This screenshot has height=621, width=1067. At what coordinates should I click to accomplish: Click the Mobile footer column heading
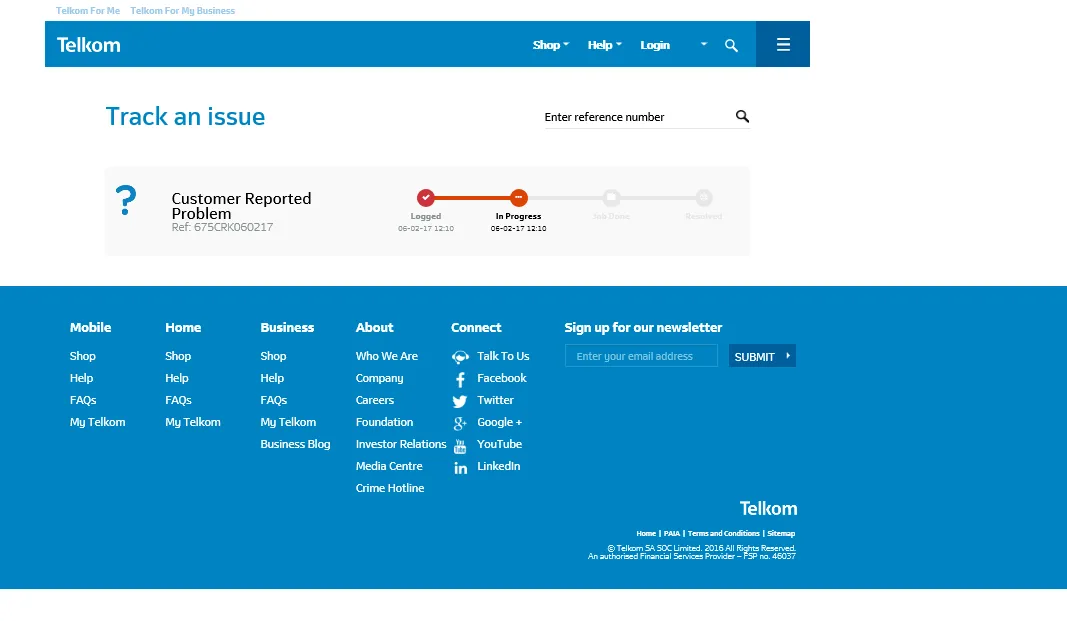pos(90,327)
